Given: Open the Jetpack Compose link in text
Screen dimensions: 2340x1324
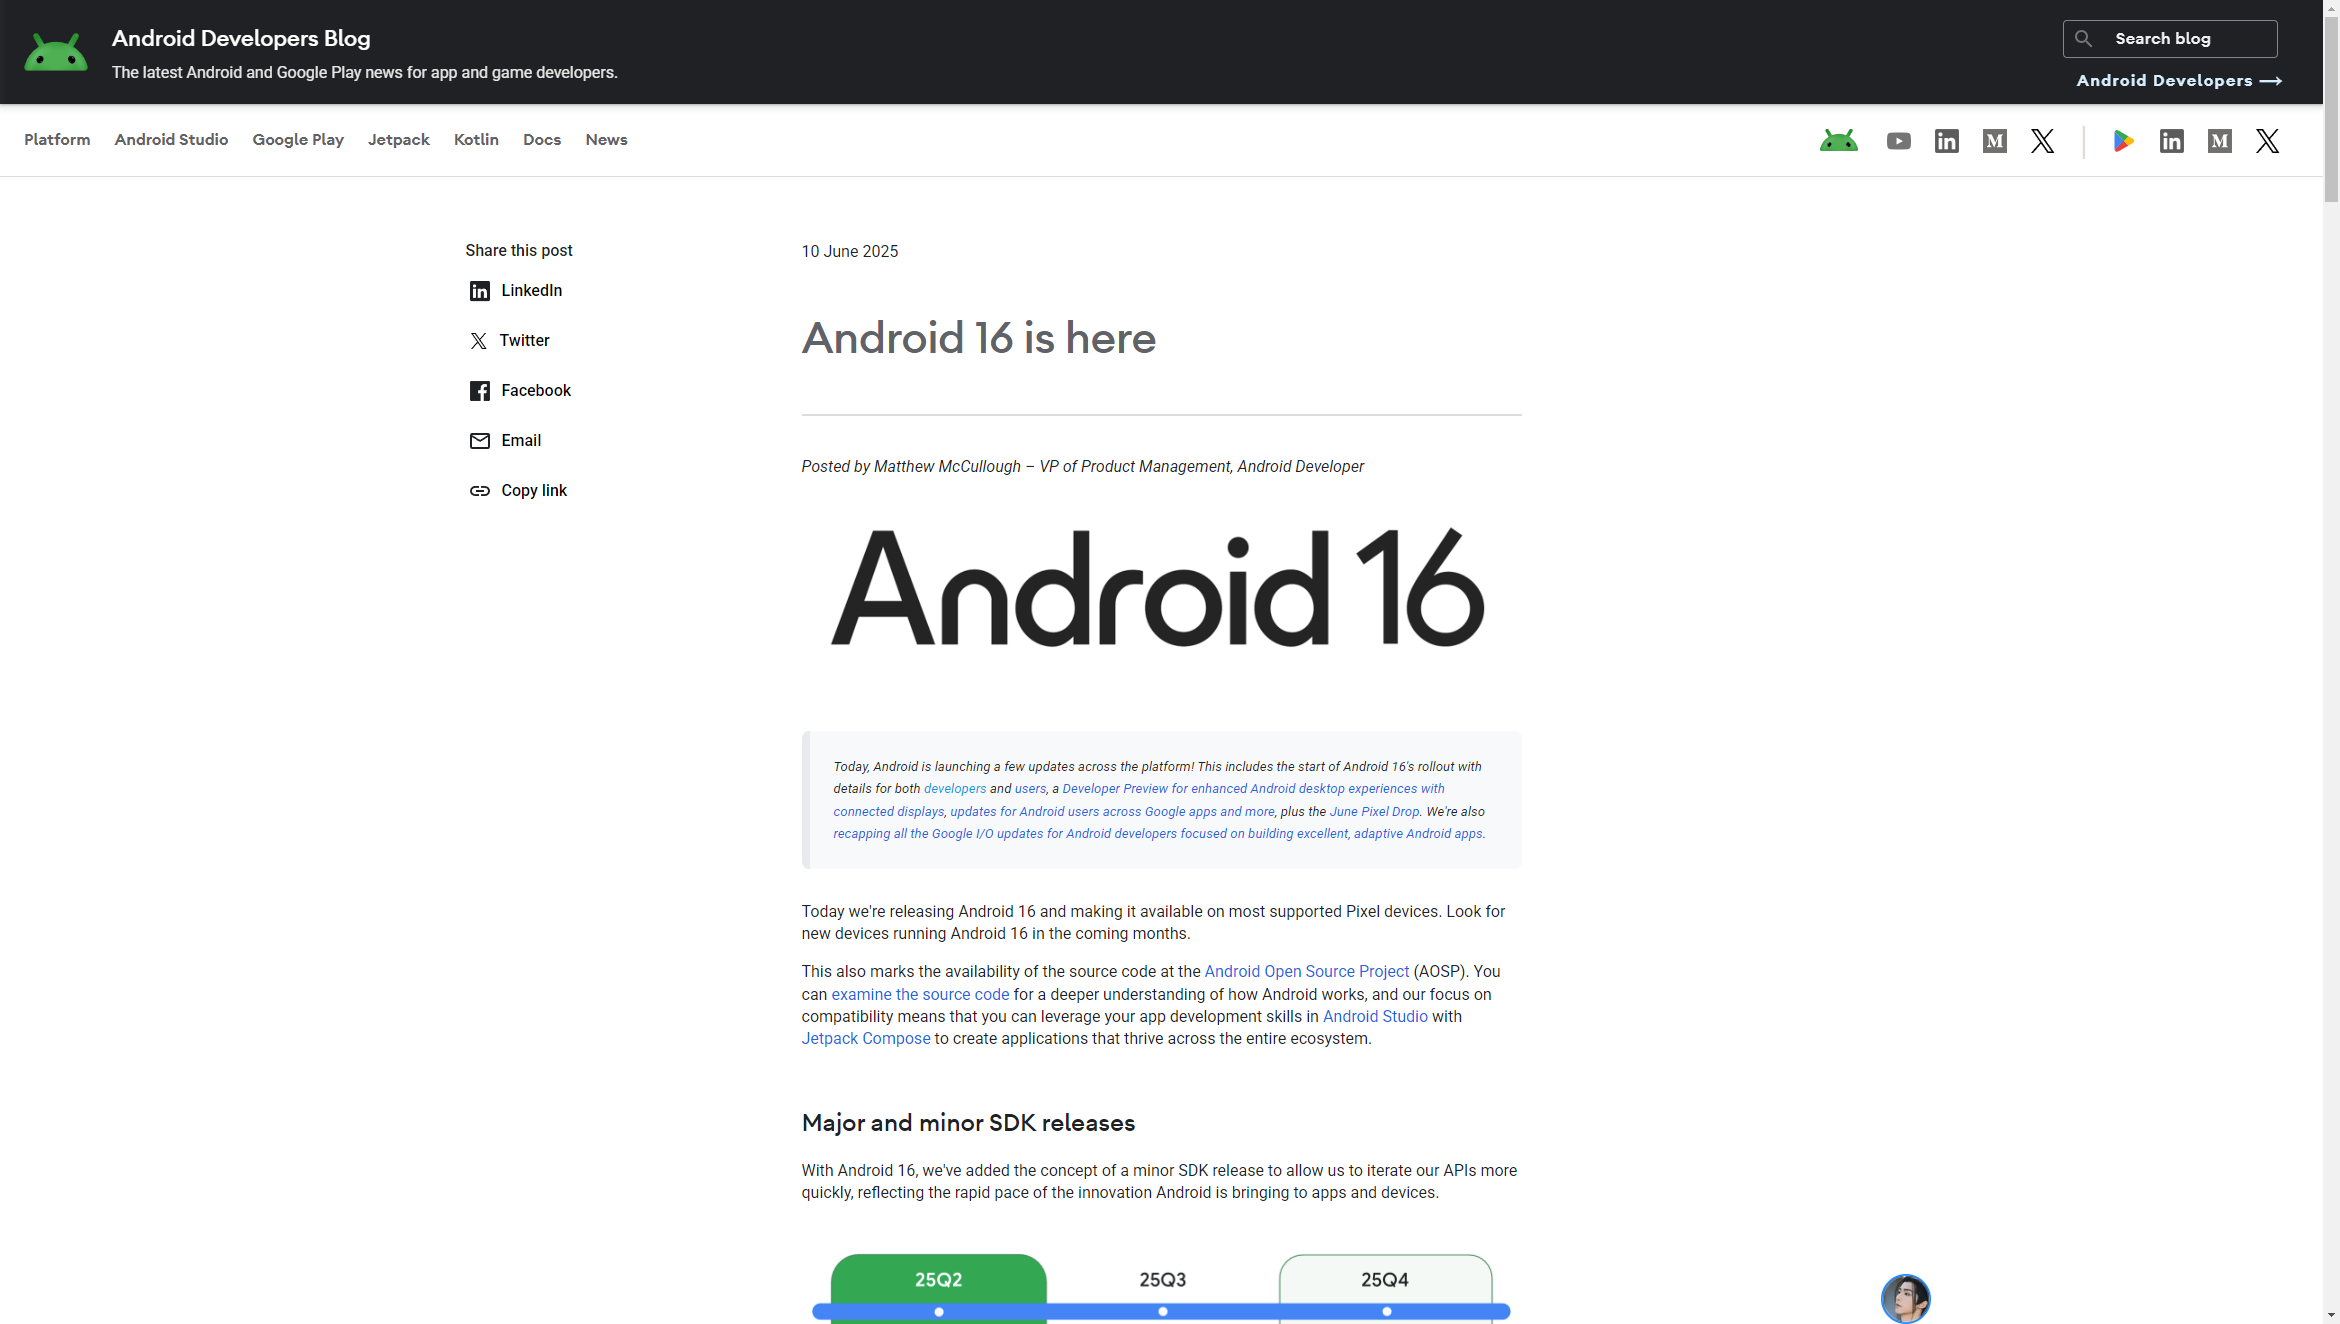Looking at the screenshot, I should point(865,1039).
